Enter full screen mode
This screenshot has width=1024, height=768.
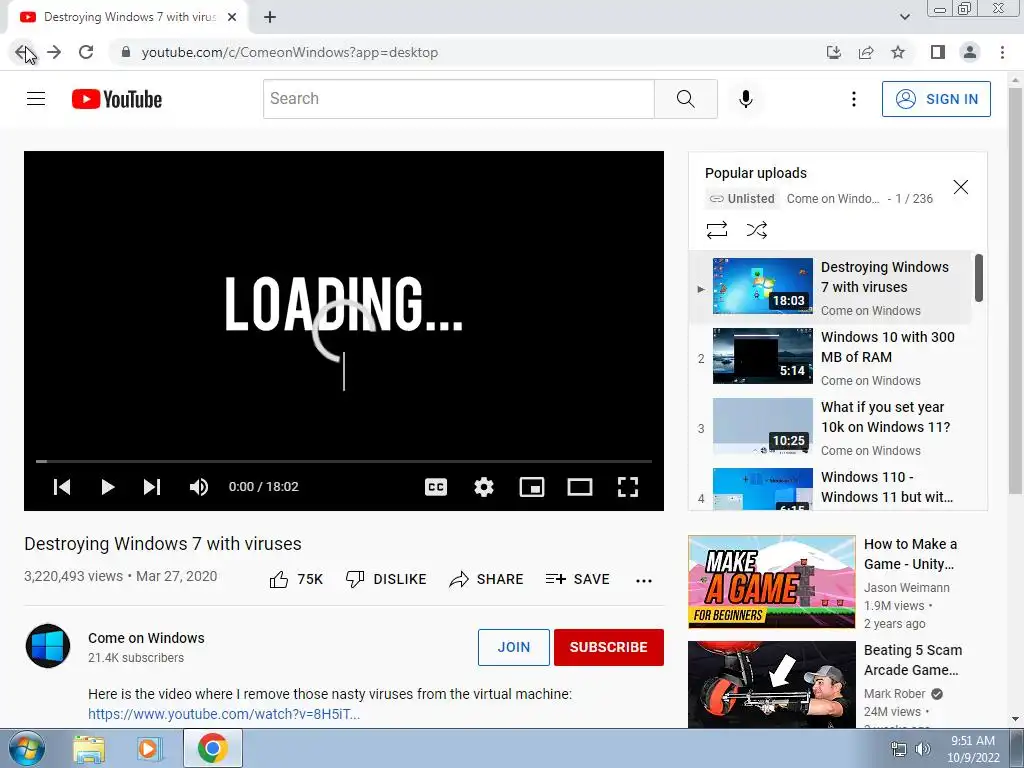click(x=628, y=487)
